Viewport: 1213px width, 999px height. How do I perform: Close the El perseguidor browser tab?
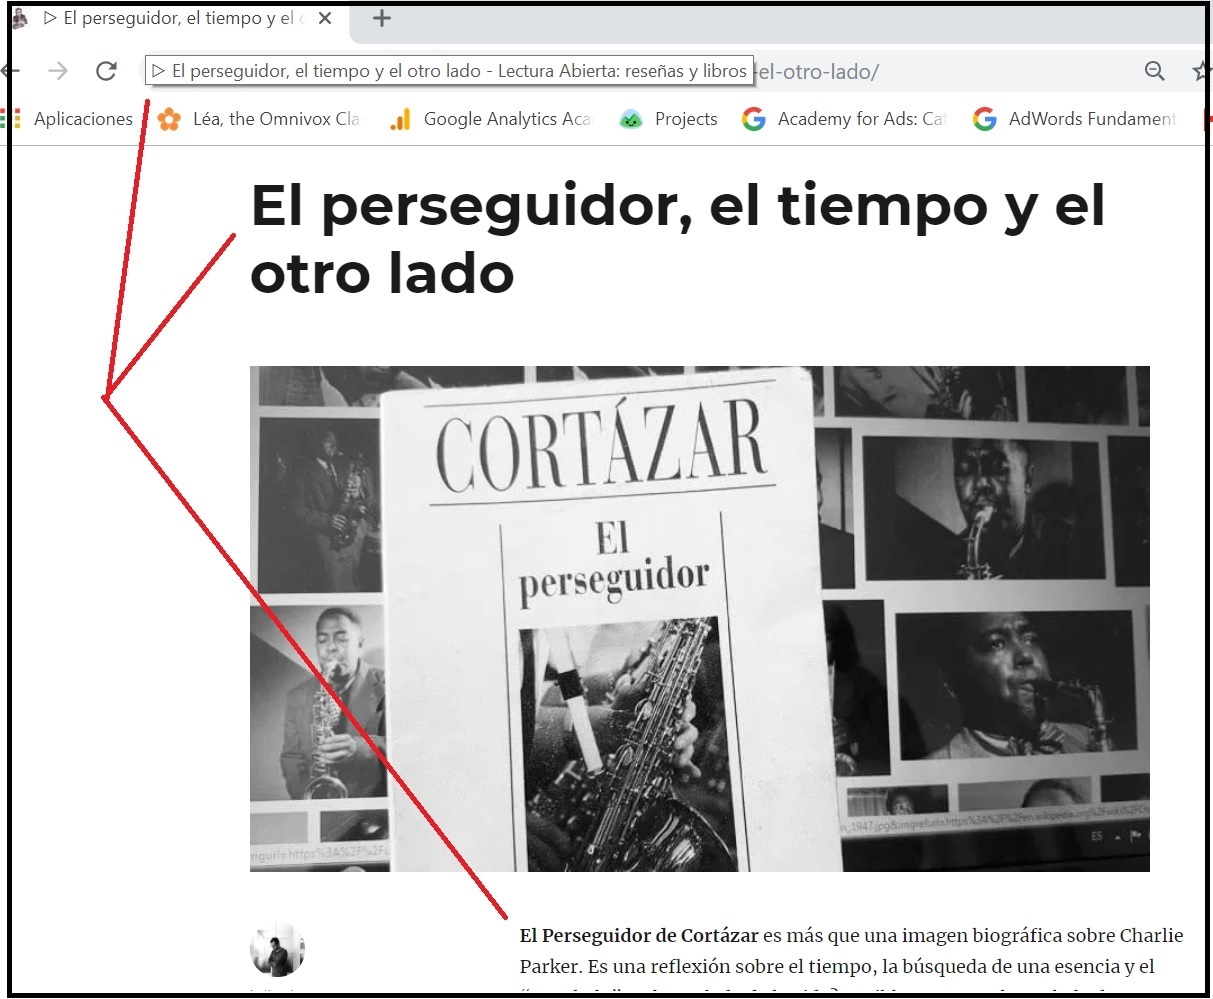coord(324,18)
